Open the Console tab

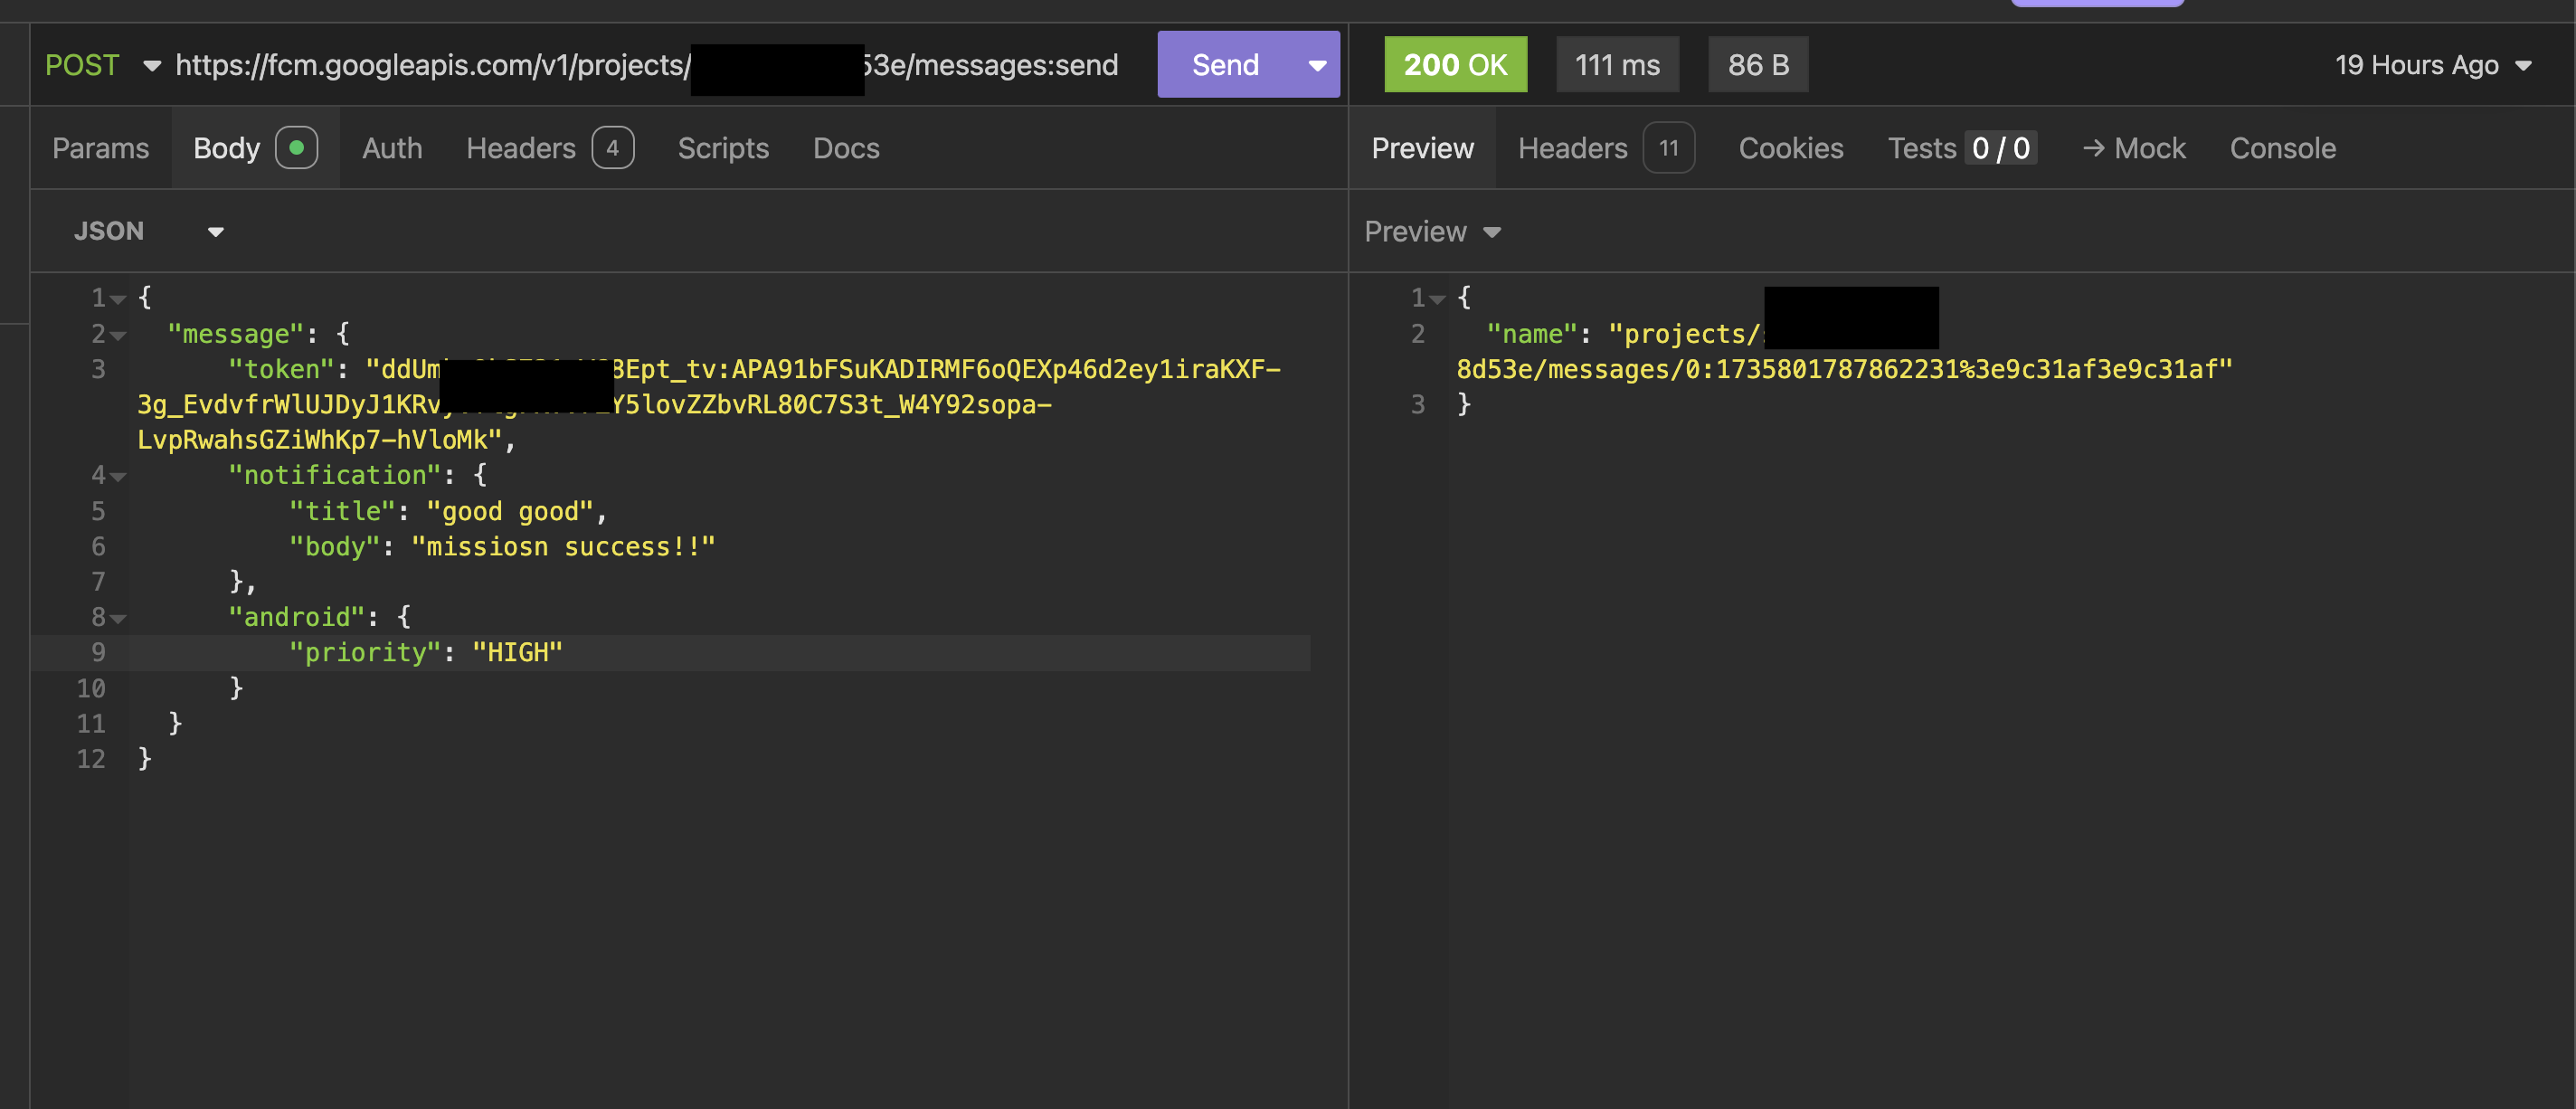(x=2282, y=148)
